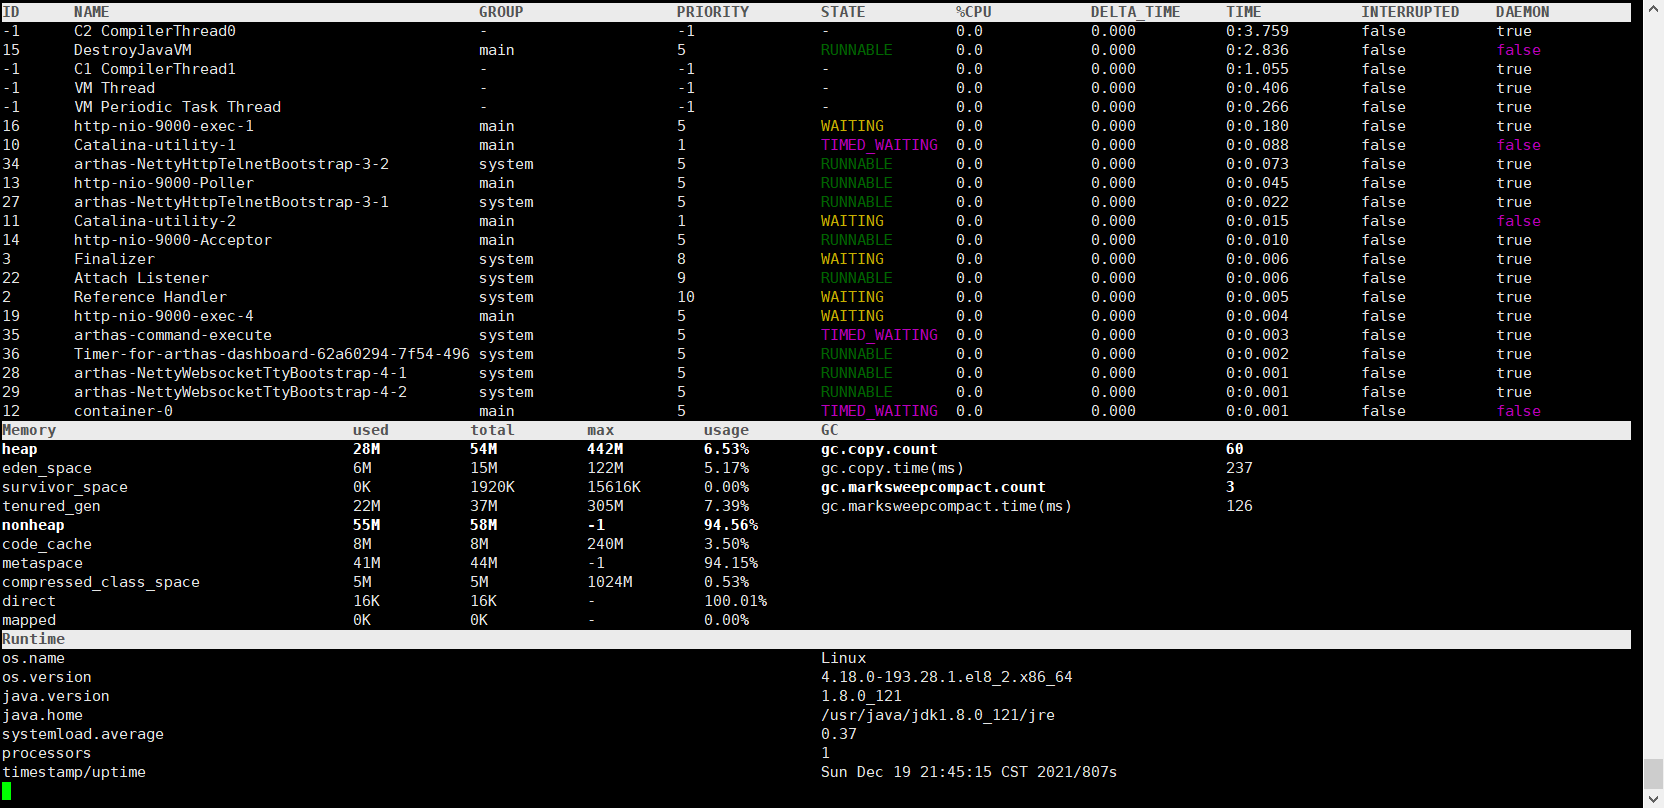Click the INTERRUPTED column header

click(x=1410, y=12)
